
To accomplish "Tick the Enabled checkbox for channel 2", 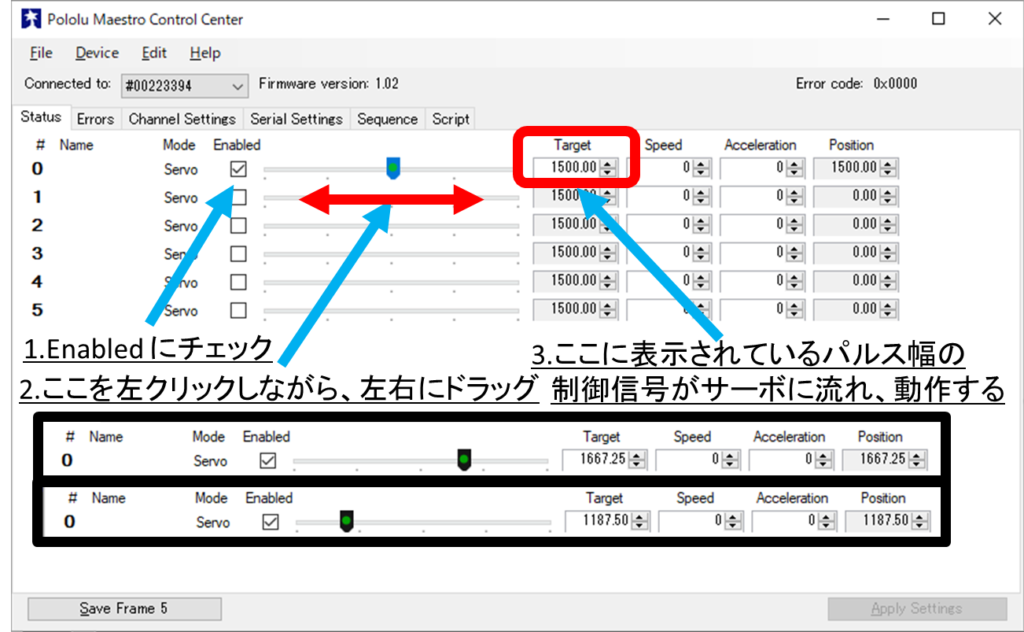I will pyautogui.click(x=238, y=226).
